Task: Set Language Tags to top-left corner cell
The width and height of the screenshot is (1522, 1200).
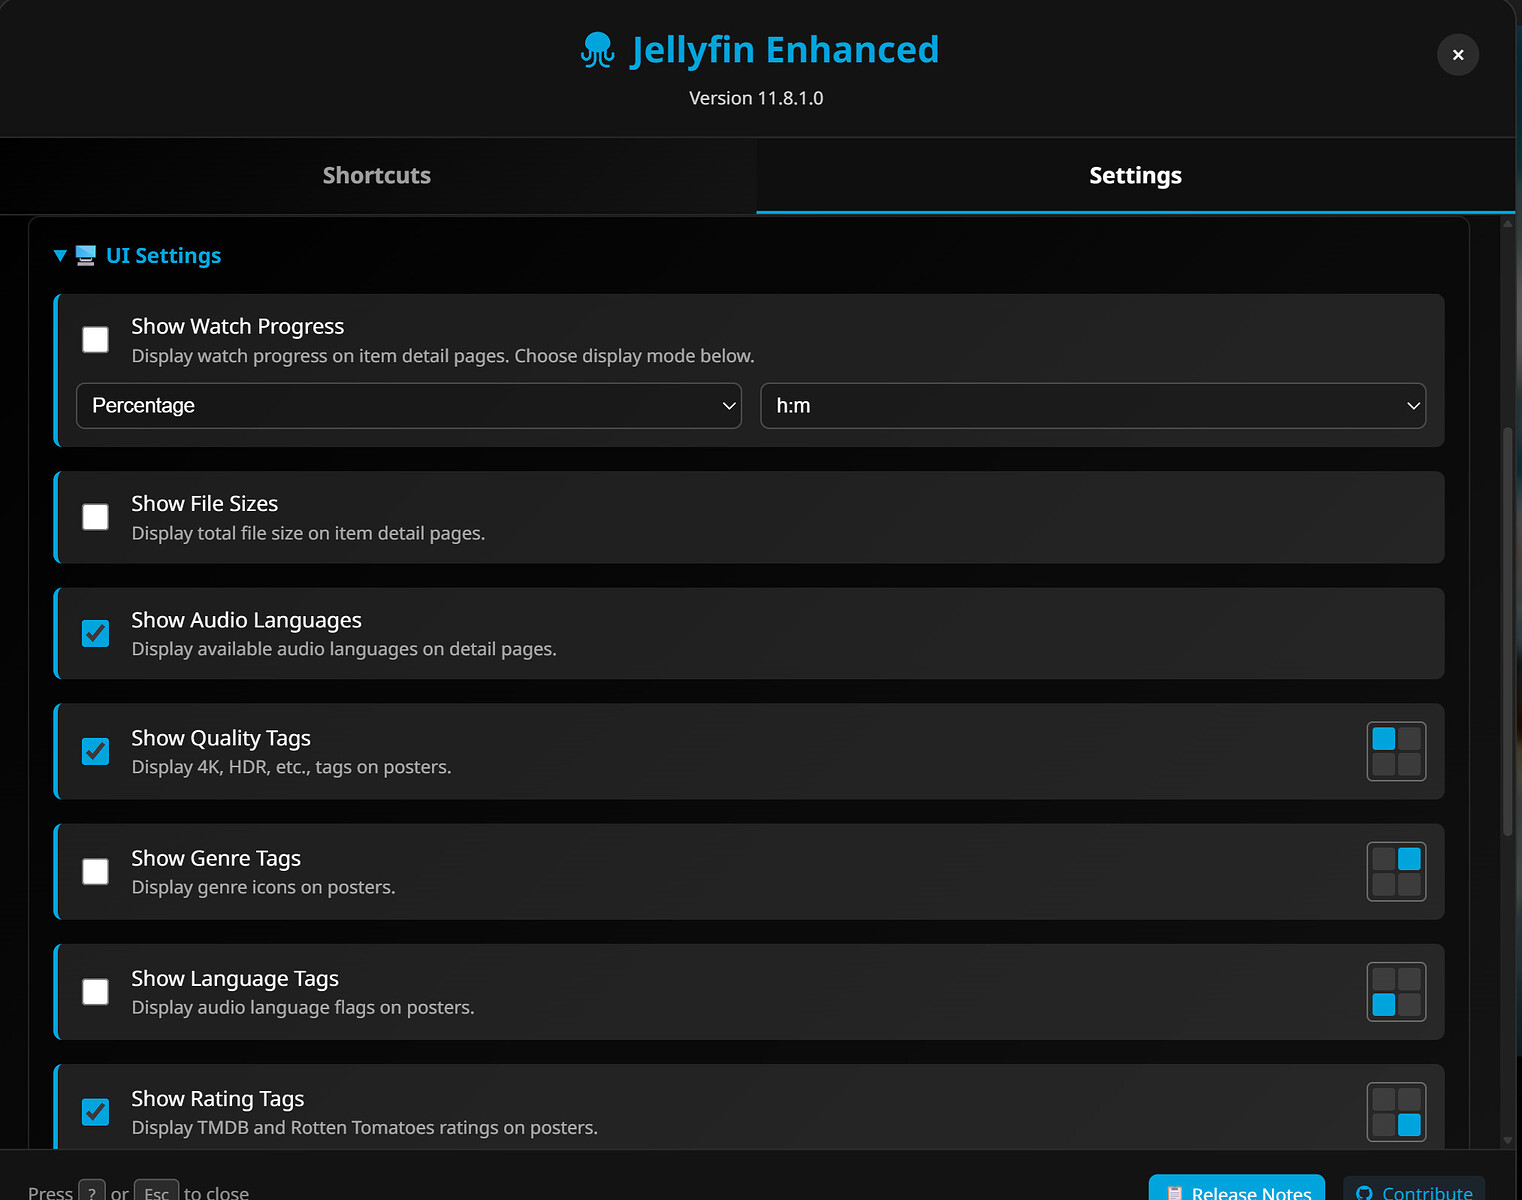Action: [1384, 979]
